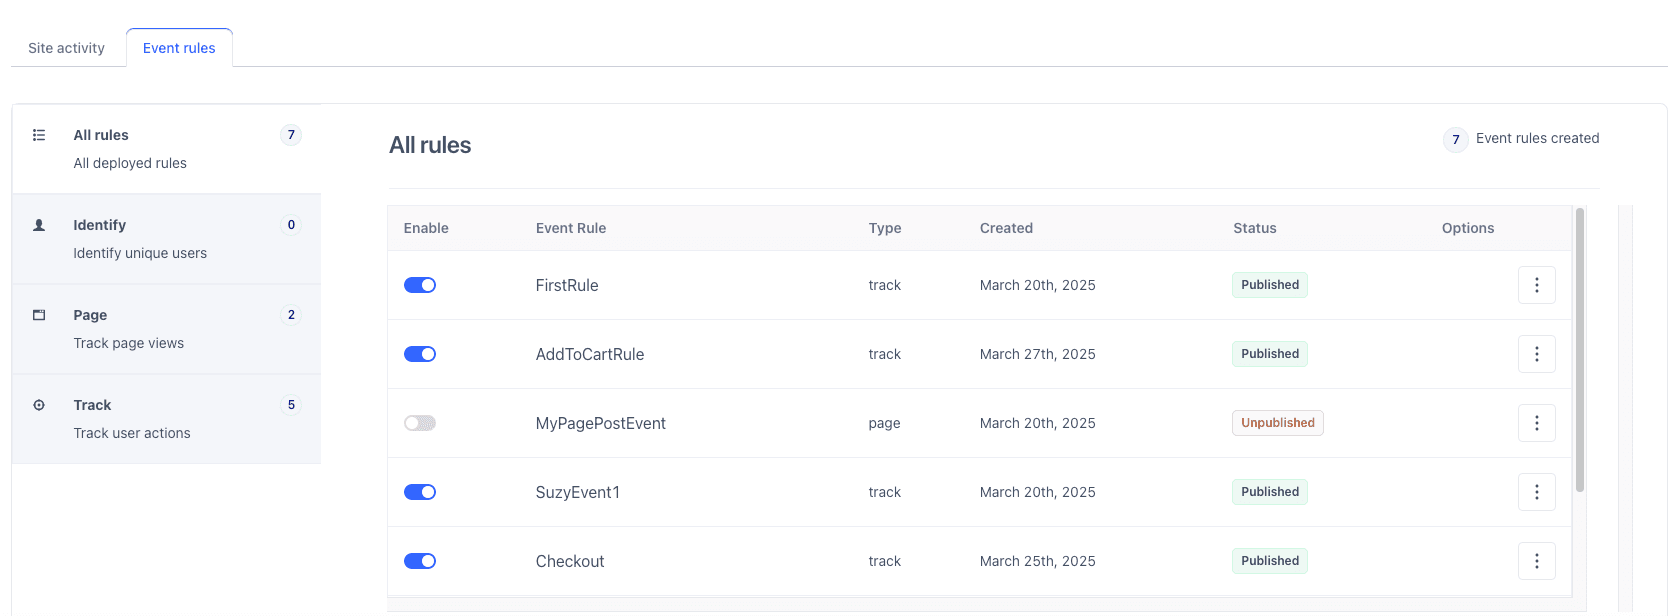
Task: Click the Unpublished badge for MyPagePostEvent
Action: (1278, 423)
